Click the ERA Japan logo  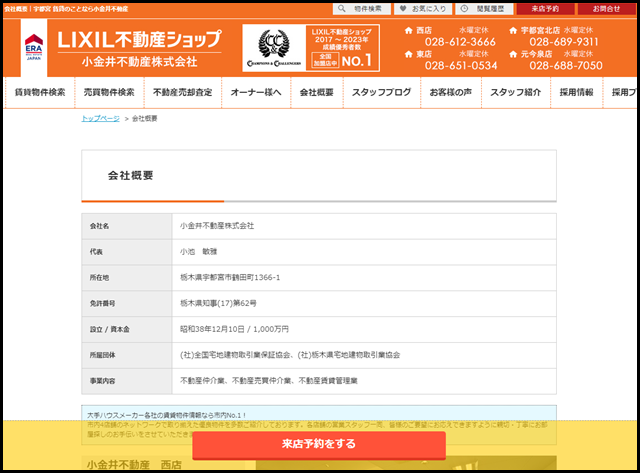tap(34, 48)
